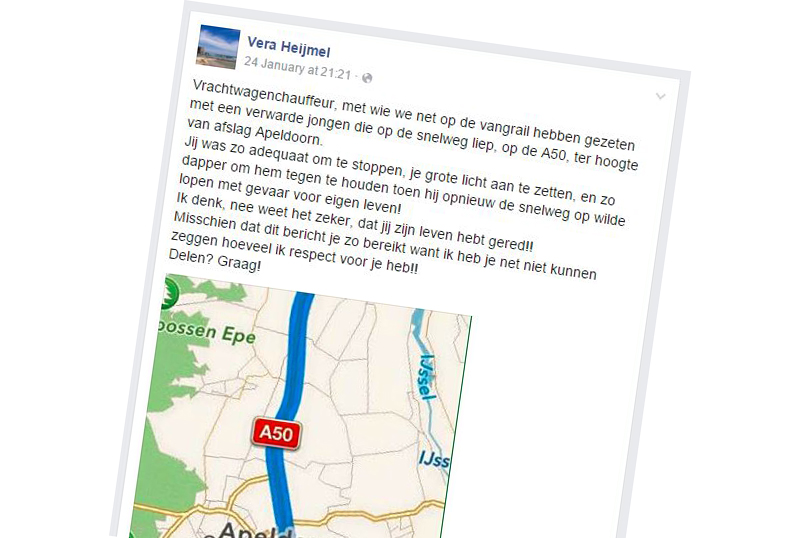Click the Vera Heijmel name link
Viewport: 797px width, 538px height.
click(x=289, y=48)
